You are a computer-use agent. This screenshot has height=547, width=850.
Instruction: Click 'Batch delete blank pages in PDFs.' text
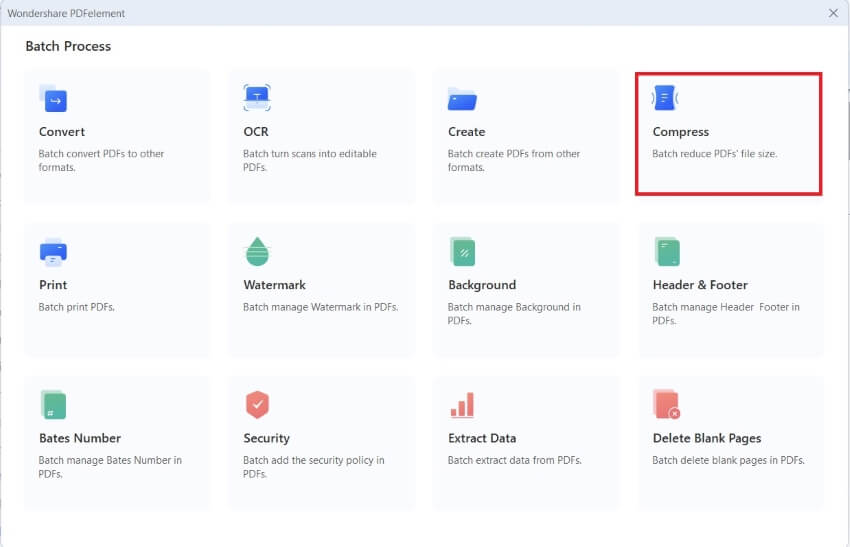[728, 460]
